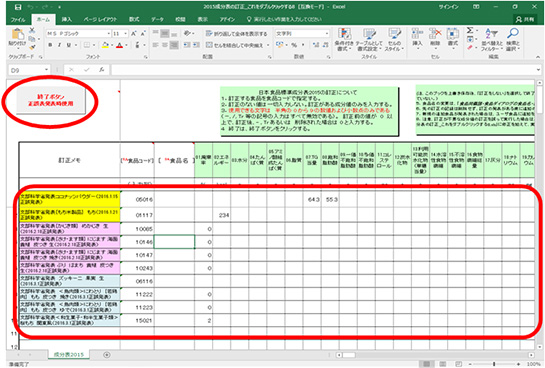545x368 pixels.
Task: Switch to the Page Layout (ページレイアウト) tab
Action: 100,19
